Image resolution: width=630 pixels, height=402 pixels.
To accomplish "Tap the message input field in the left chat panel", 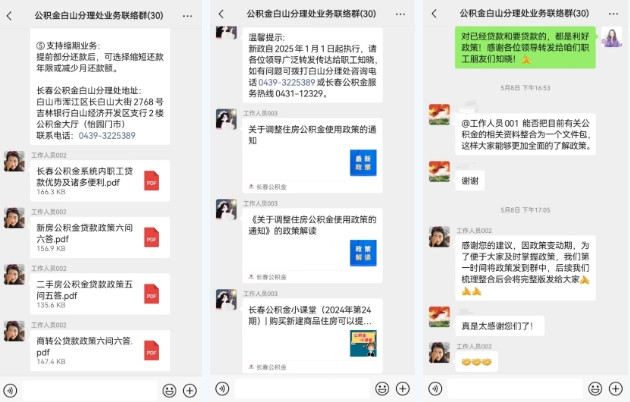I will click(x=90, y=390).
